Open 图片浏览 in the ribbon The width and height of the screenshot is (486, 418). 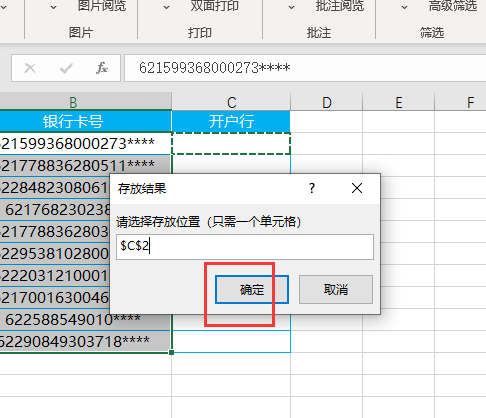coord(102,6)
